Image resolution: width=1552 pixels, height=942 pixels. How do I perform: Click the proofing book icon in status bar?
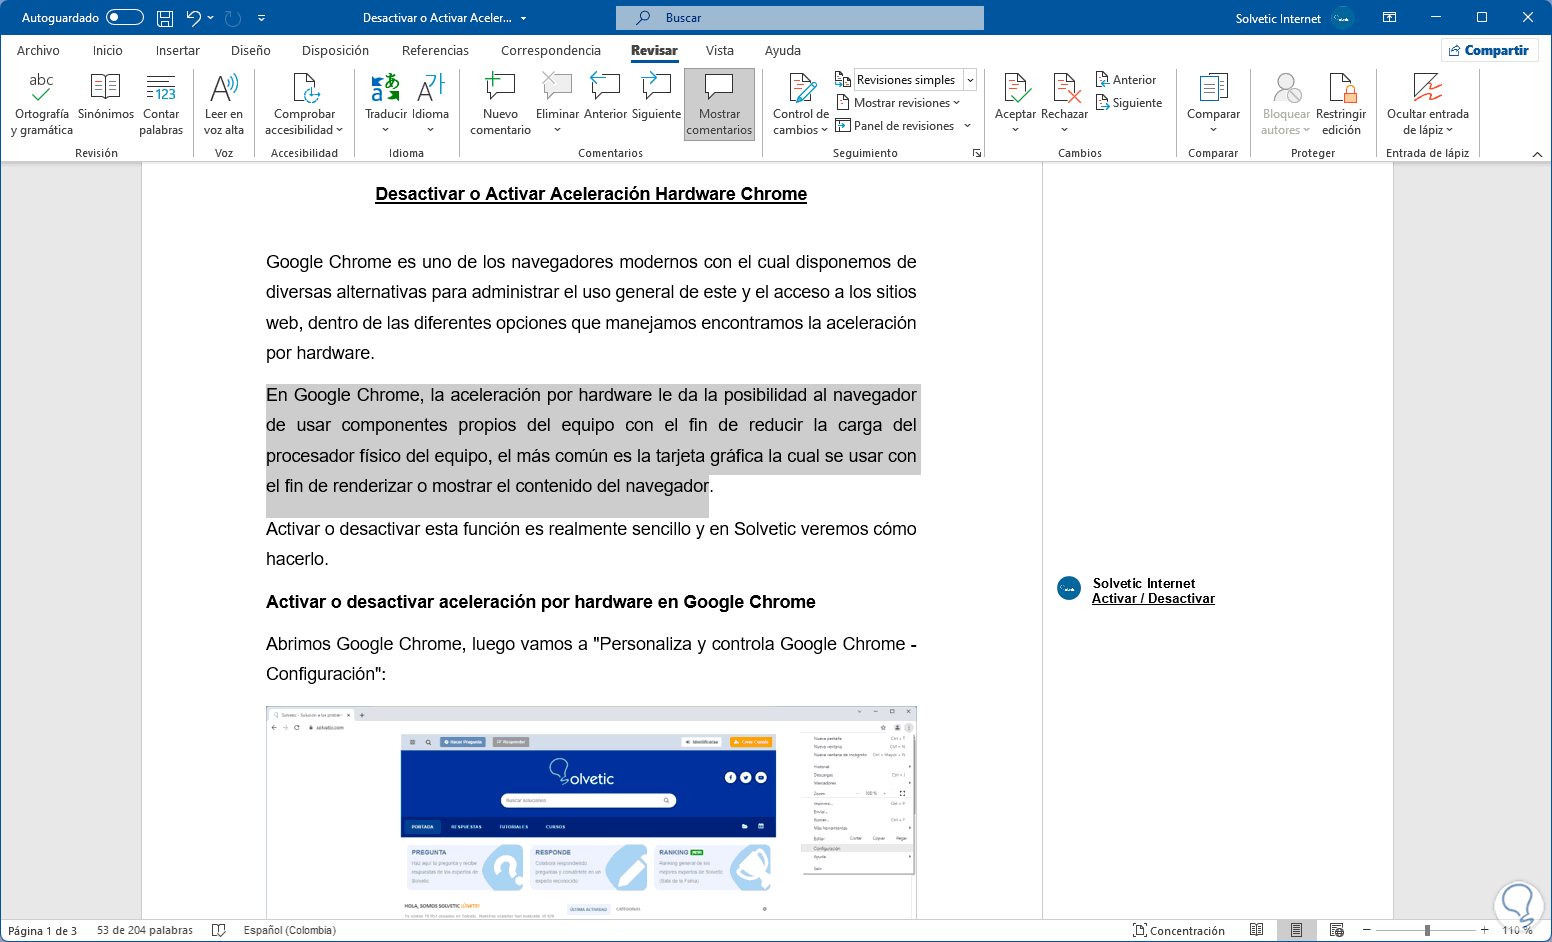click(219, 930)
